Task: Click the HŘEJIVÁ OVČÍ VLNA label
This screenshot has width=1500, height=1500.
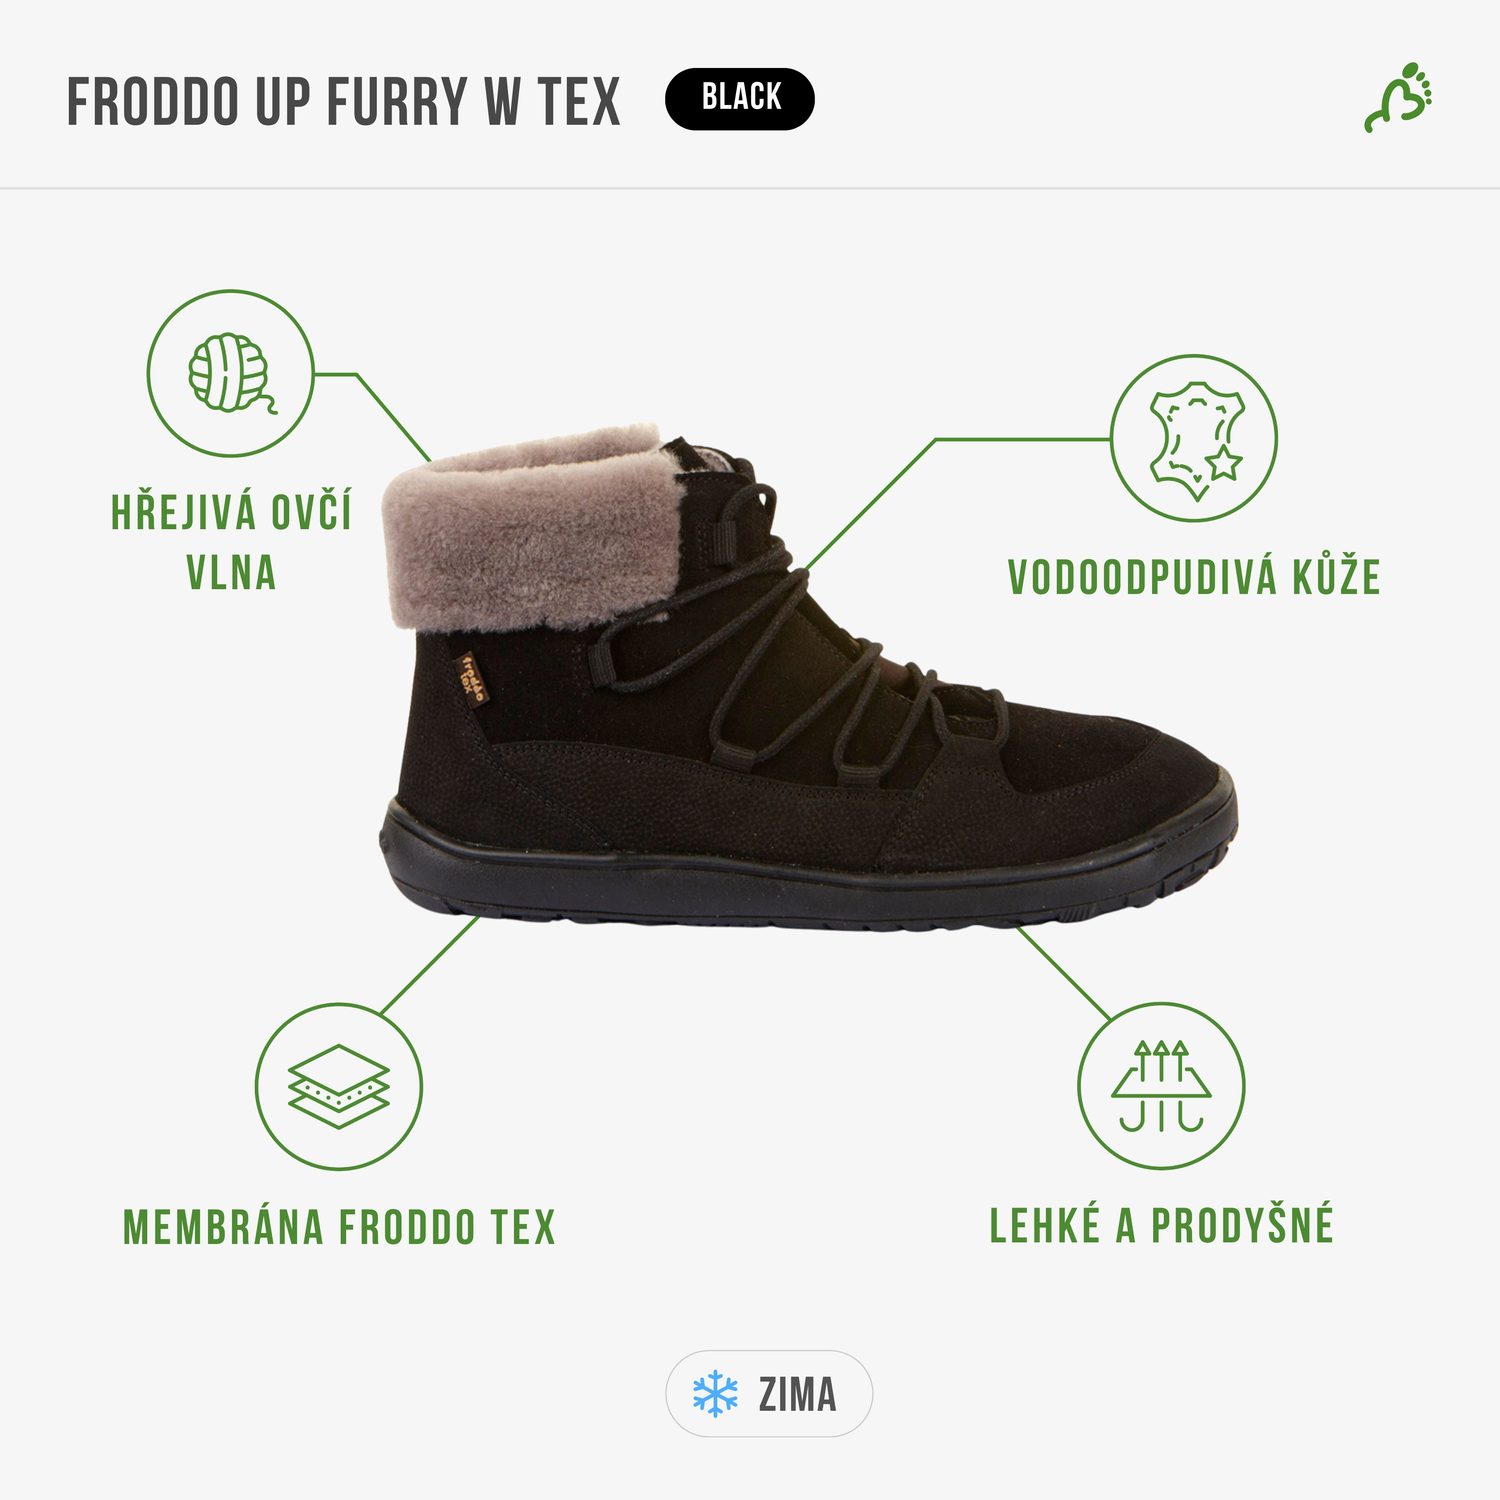Action: point(231,542)
